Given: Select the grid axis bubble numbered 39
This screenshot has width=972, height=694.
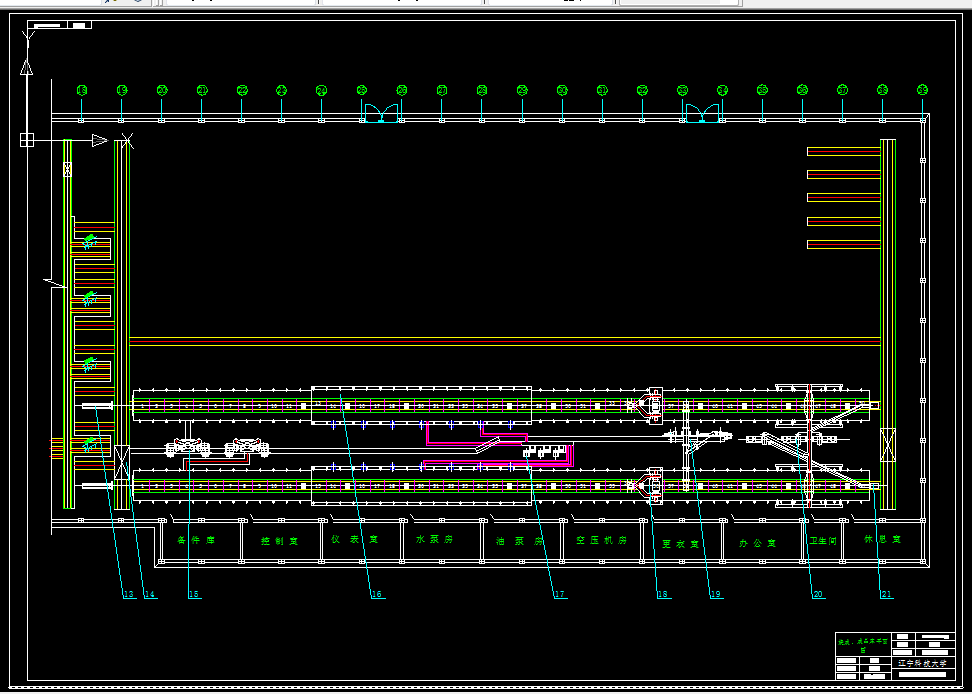Looking at the screenshot, I should [922, 90].
